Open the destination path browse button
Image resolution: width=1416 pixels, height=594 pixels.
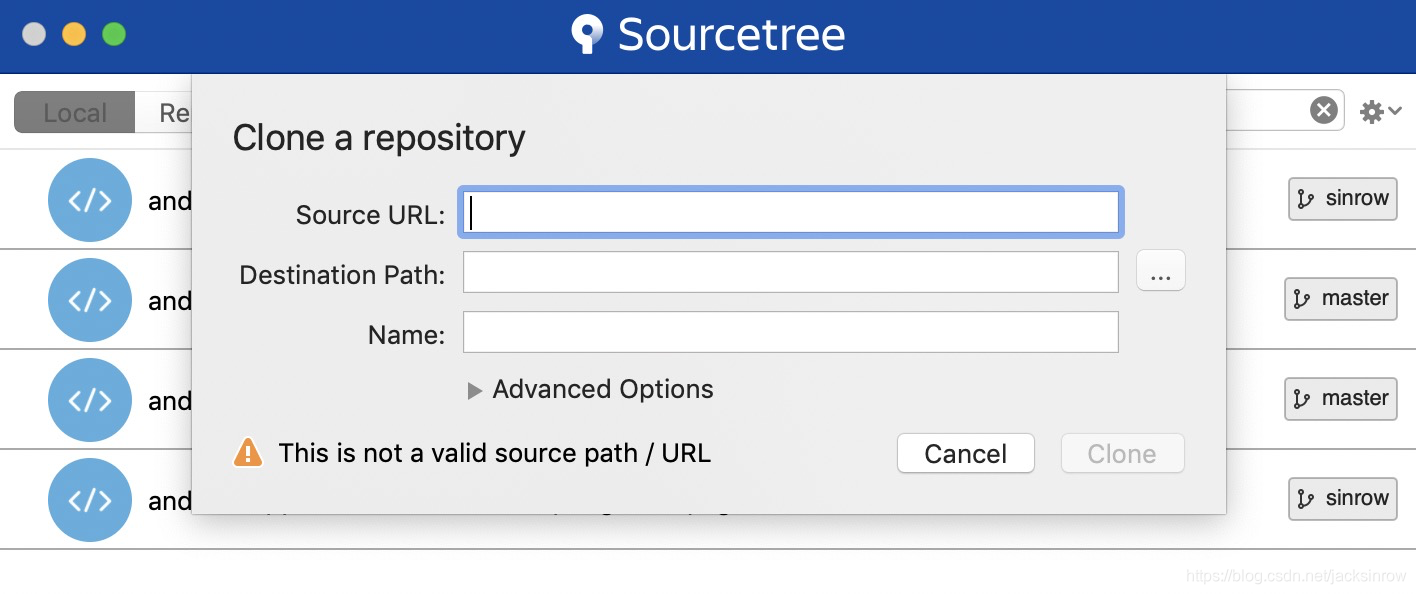point(1161,271)
